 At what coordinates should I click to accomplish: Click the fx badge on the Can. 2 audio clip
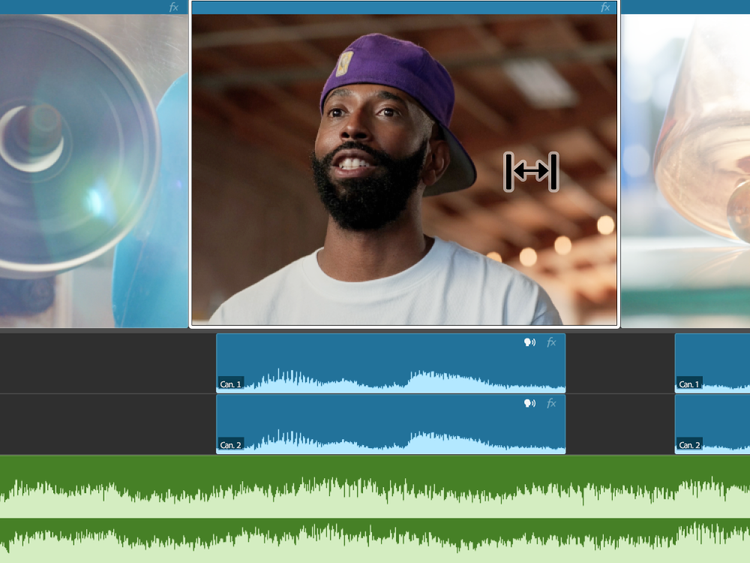551,403
